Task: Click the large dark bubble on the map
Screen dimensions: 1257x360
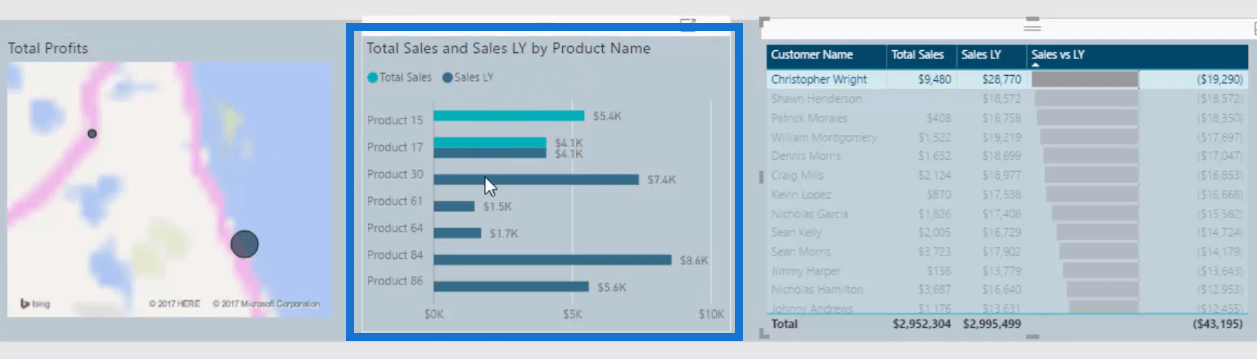Action: [x=244, y=243]
